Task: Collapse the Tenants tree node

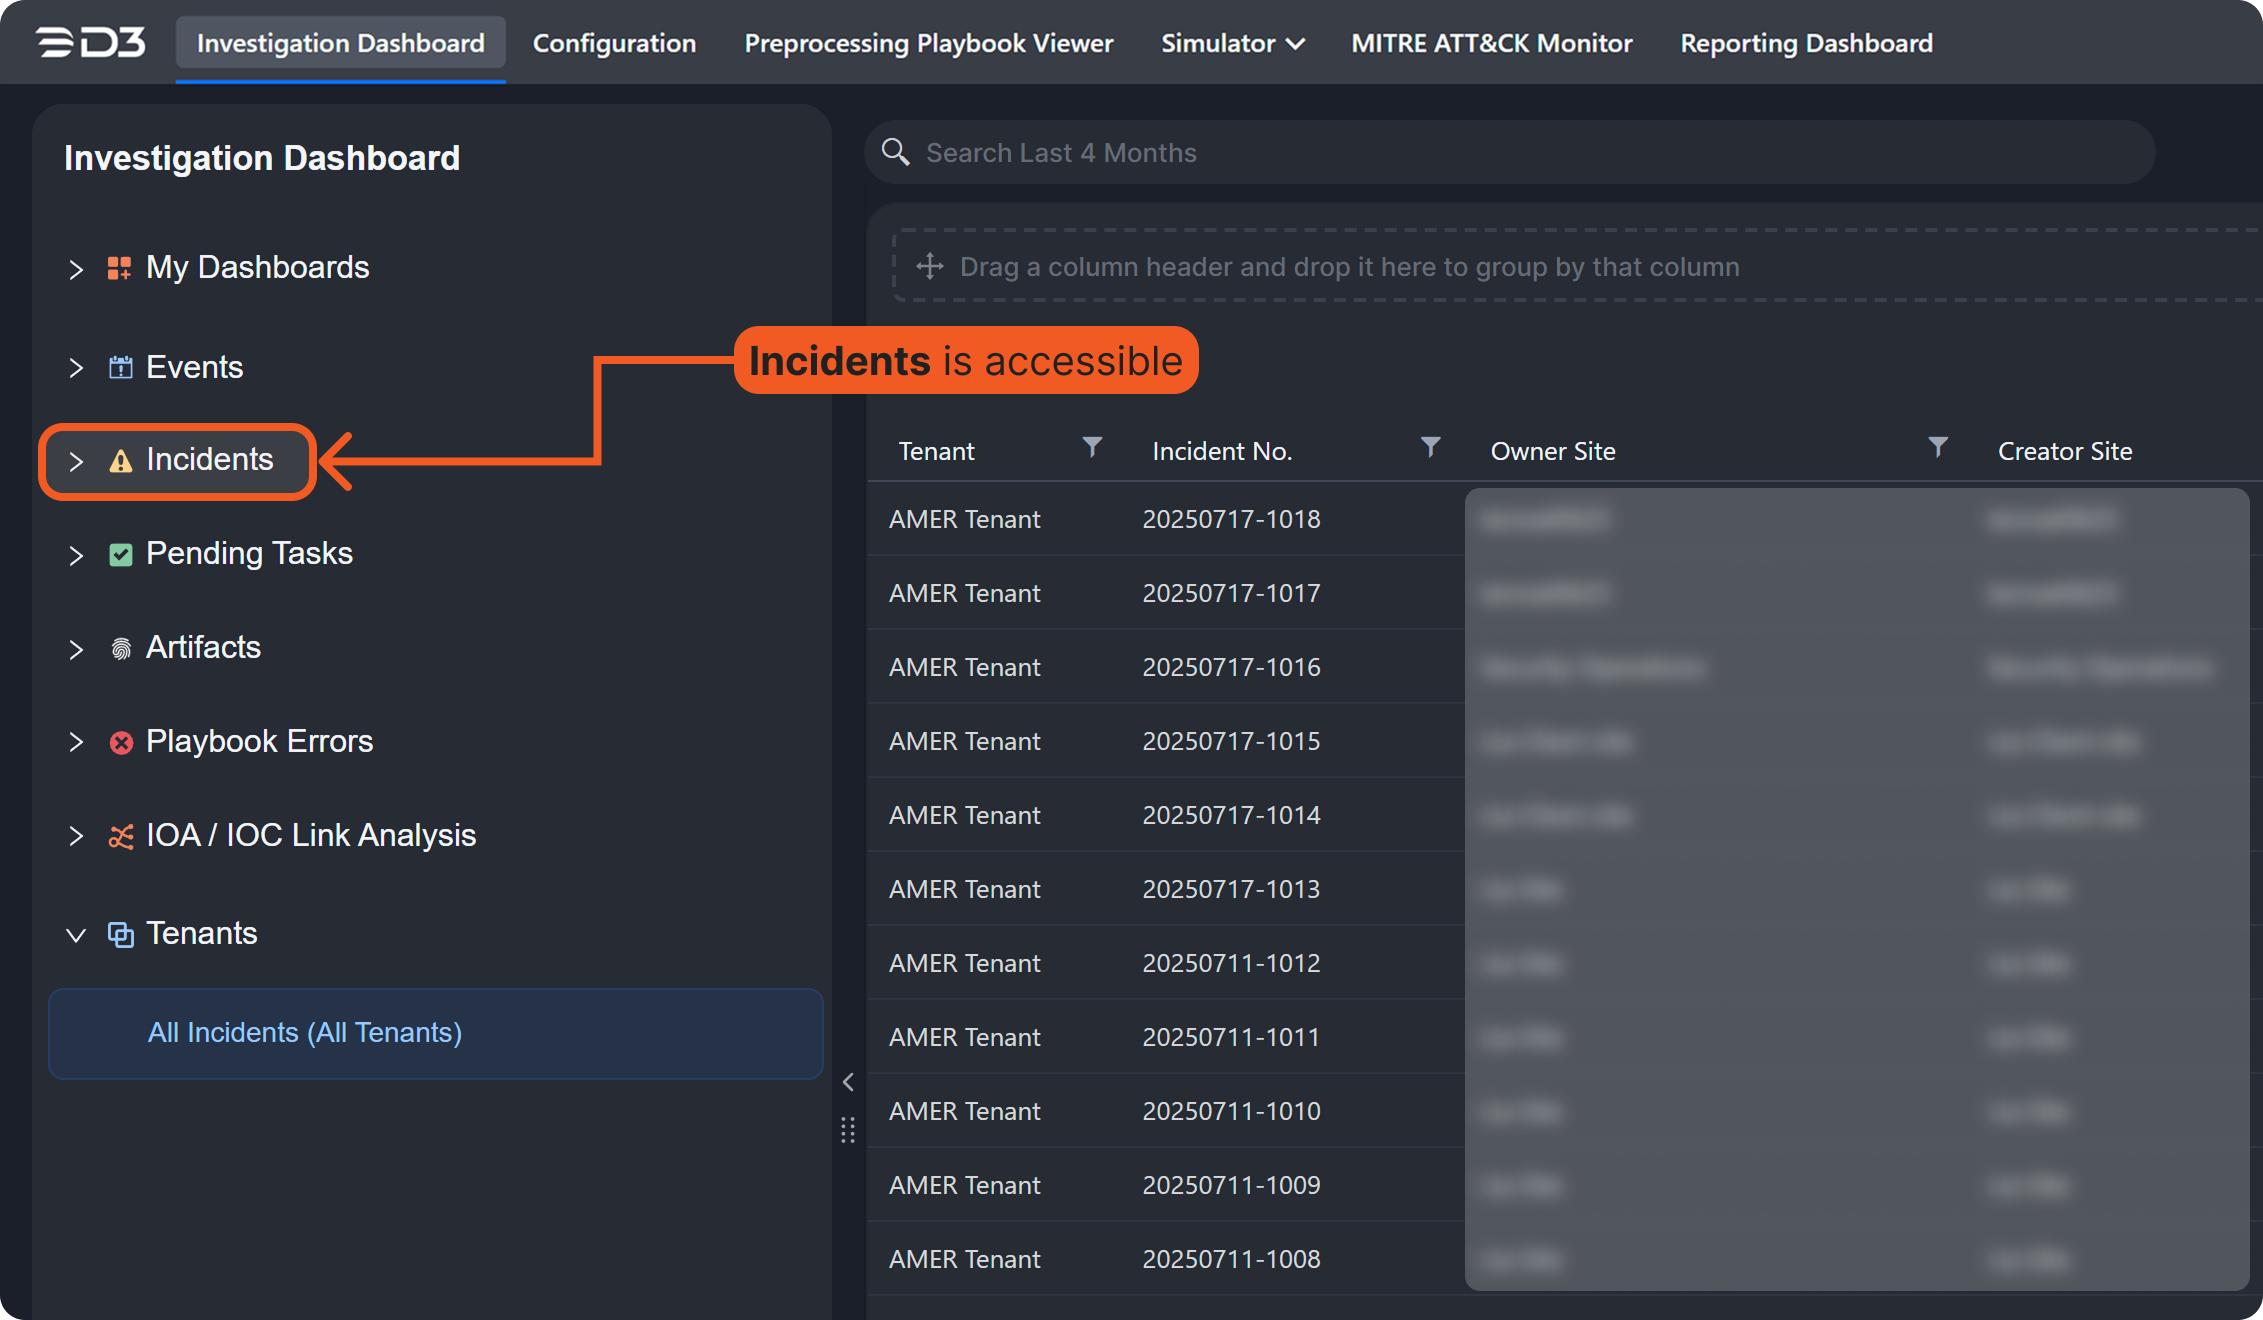Action: coord(76,935)
